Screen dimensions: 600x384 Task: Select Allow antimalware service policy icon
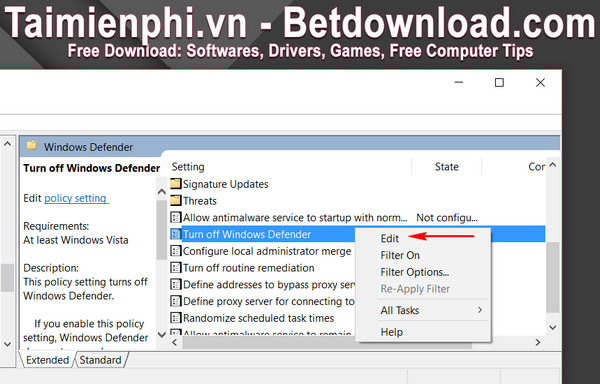tap(176, 218)
